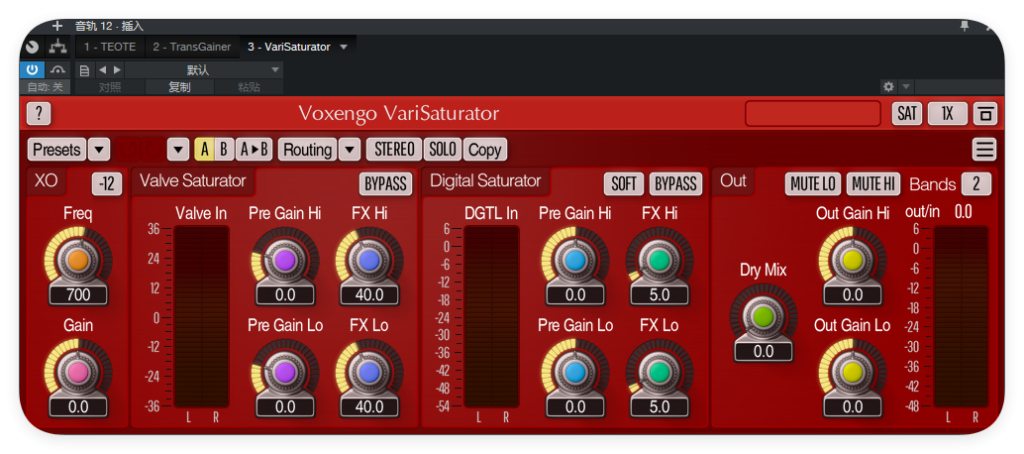Click the Copy button in the toolbar
The width and height of the screenshot is (1024, 454).
point(485,150)
